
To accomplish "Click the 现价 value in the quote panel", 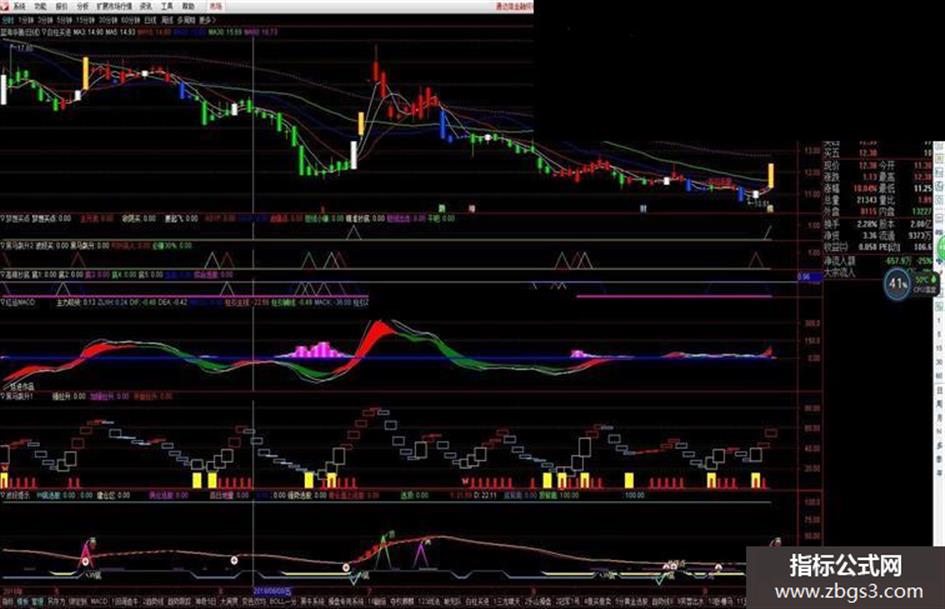I will [868, 165].
